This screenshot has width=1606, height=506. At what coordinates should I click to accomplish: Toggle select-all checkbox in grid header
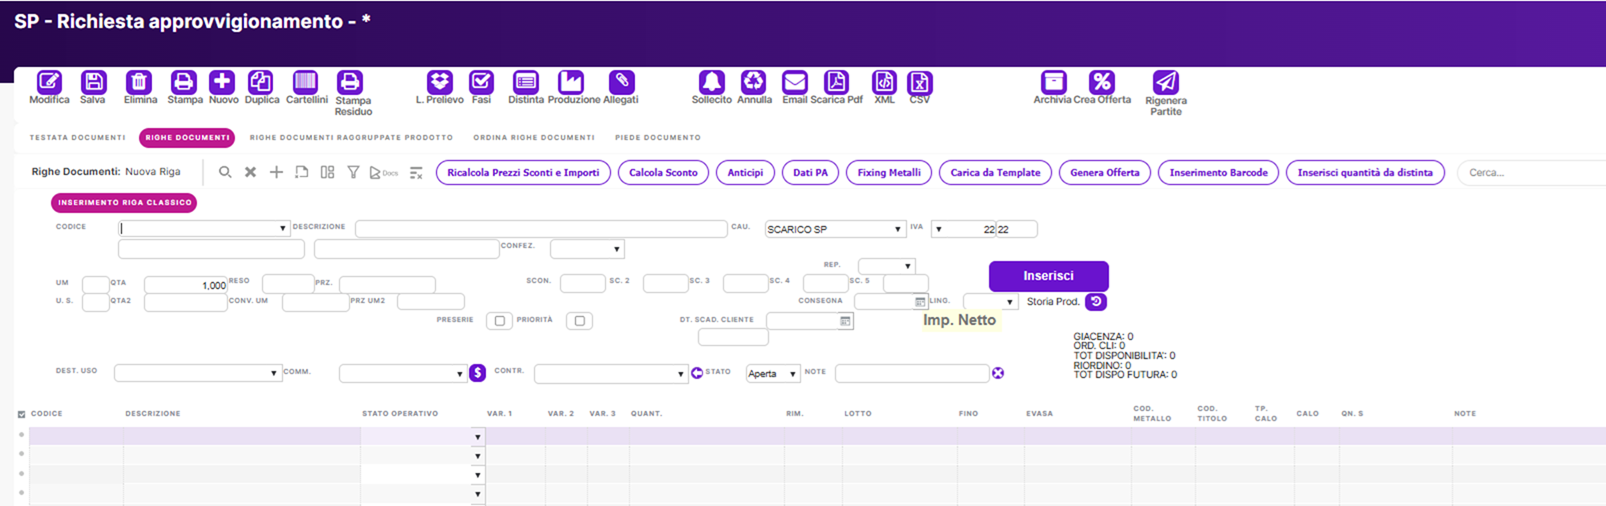[x=22, y=414]
